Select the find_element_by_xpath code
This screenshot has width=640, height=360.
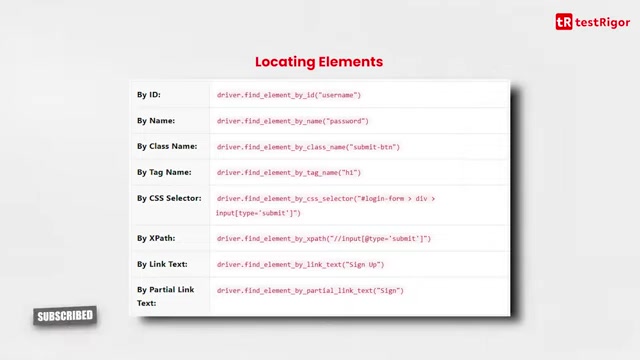point(324,239)
